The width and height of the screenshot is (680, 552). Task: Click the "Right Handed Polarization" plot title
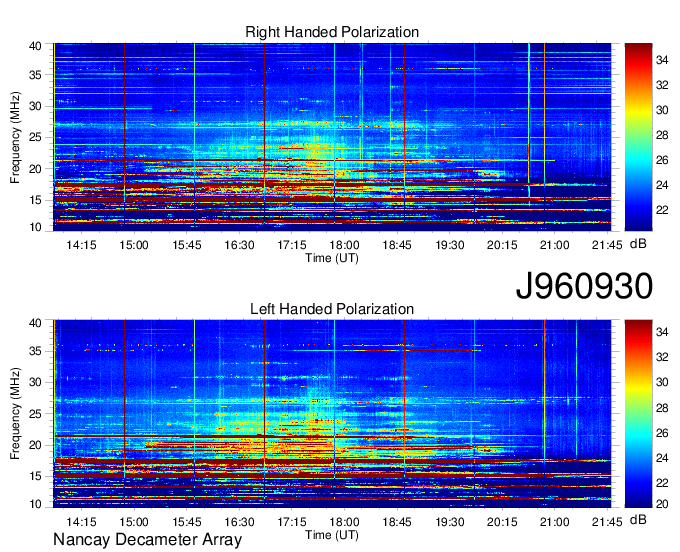(332, 32)
